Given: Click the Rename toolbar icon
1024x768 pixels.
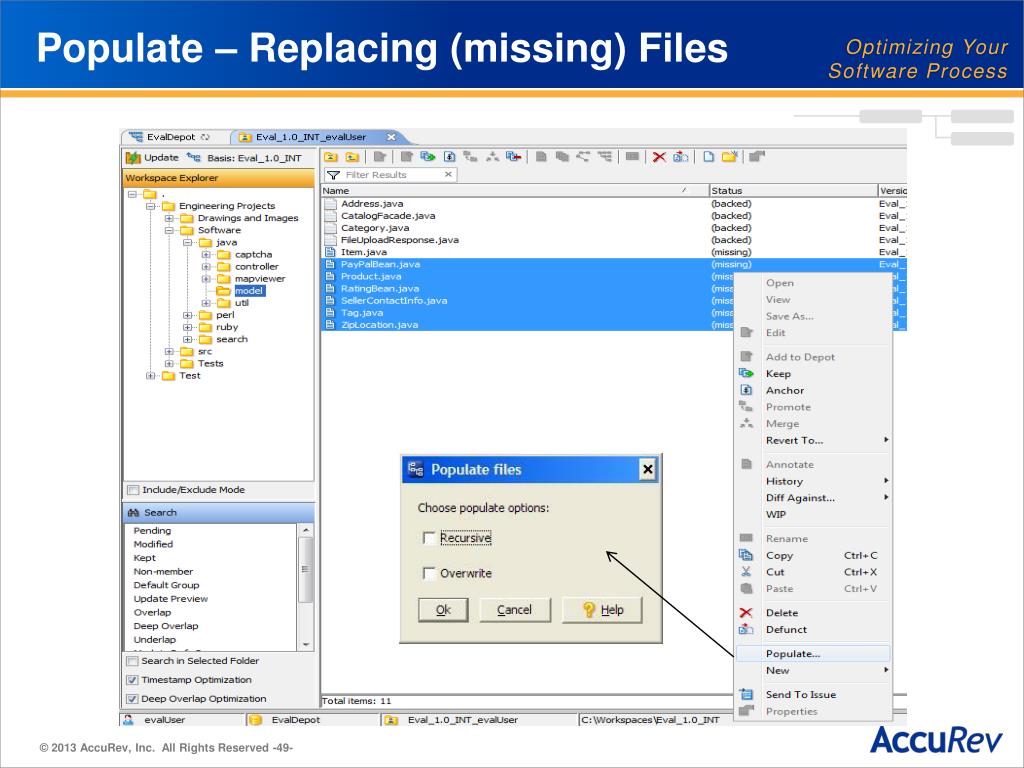Looking at the screenshot, I should (x=632, y=157).
